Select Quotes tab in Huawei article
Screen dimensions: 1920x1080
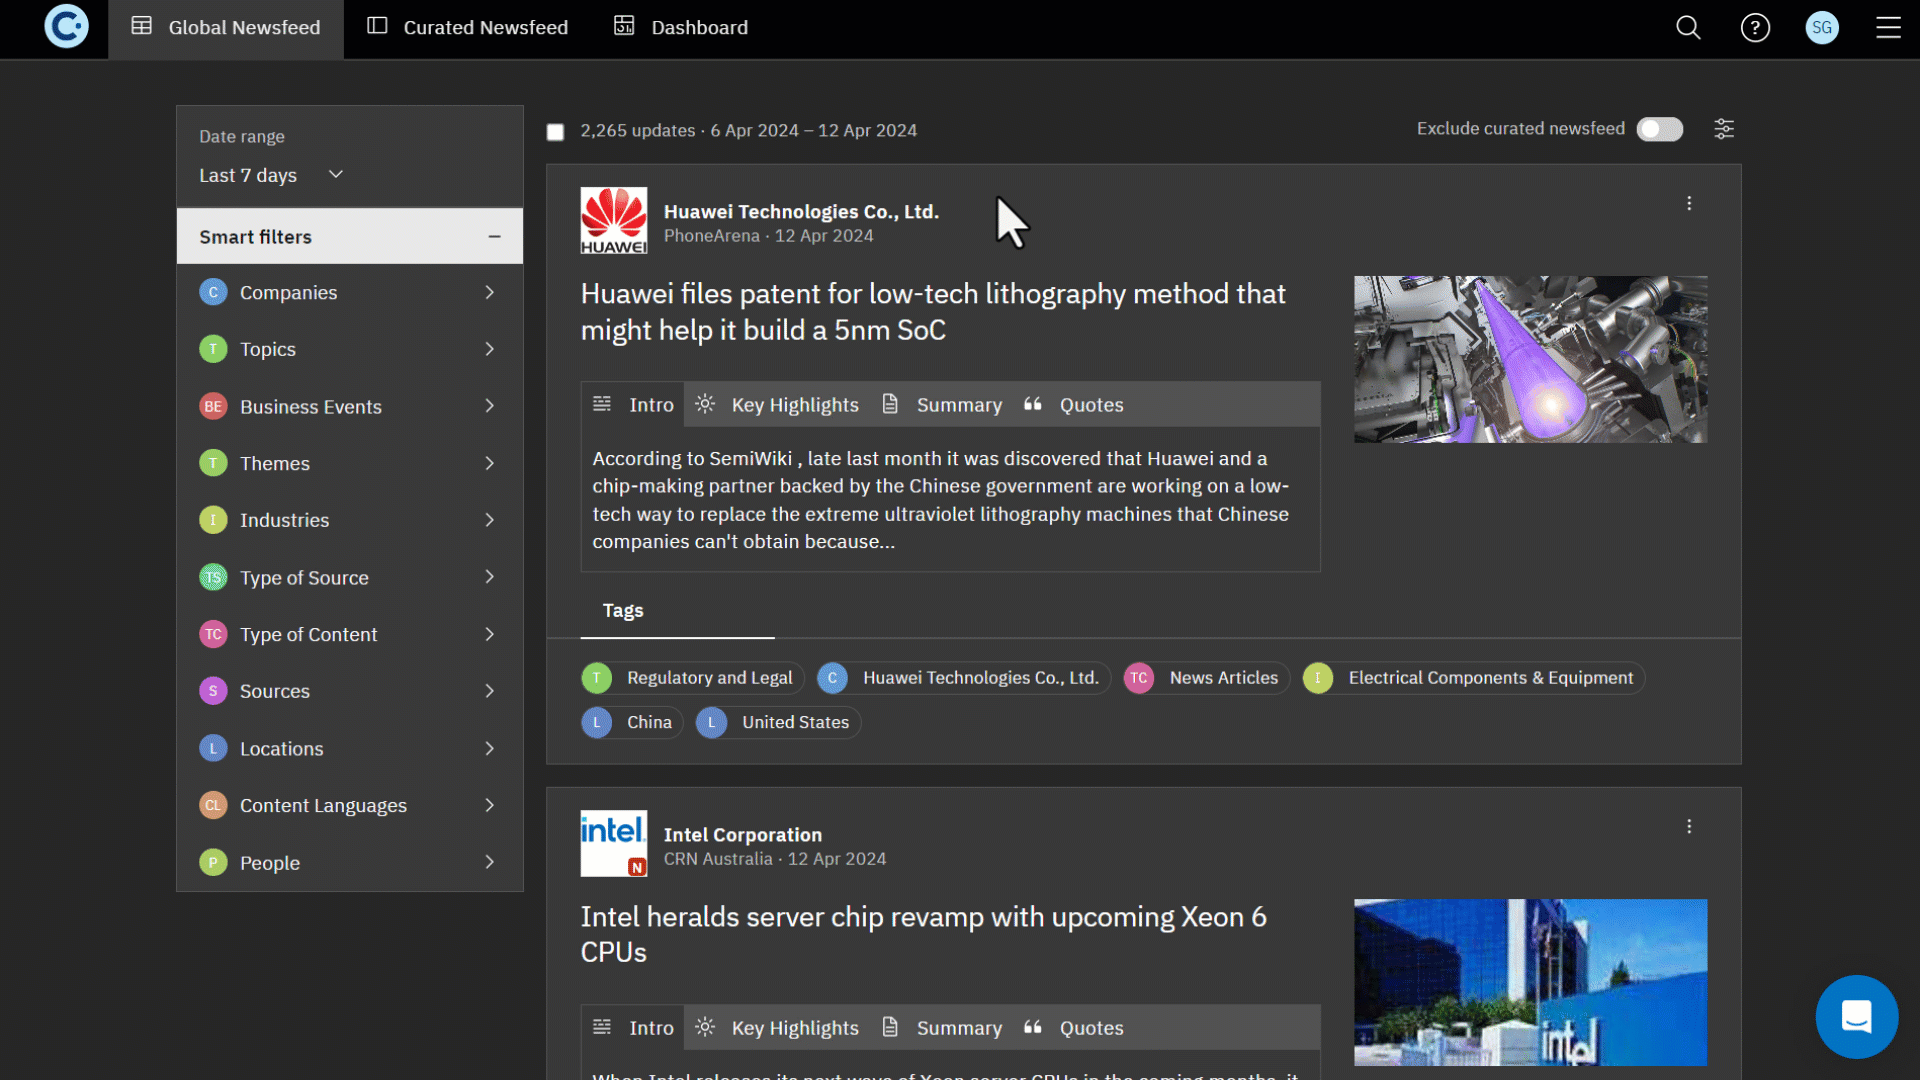pyautogui.click(x=1074, y=404)
